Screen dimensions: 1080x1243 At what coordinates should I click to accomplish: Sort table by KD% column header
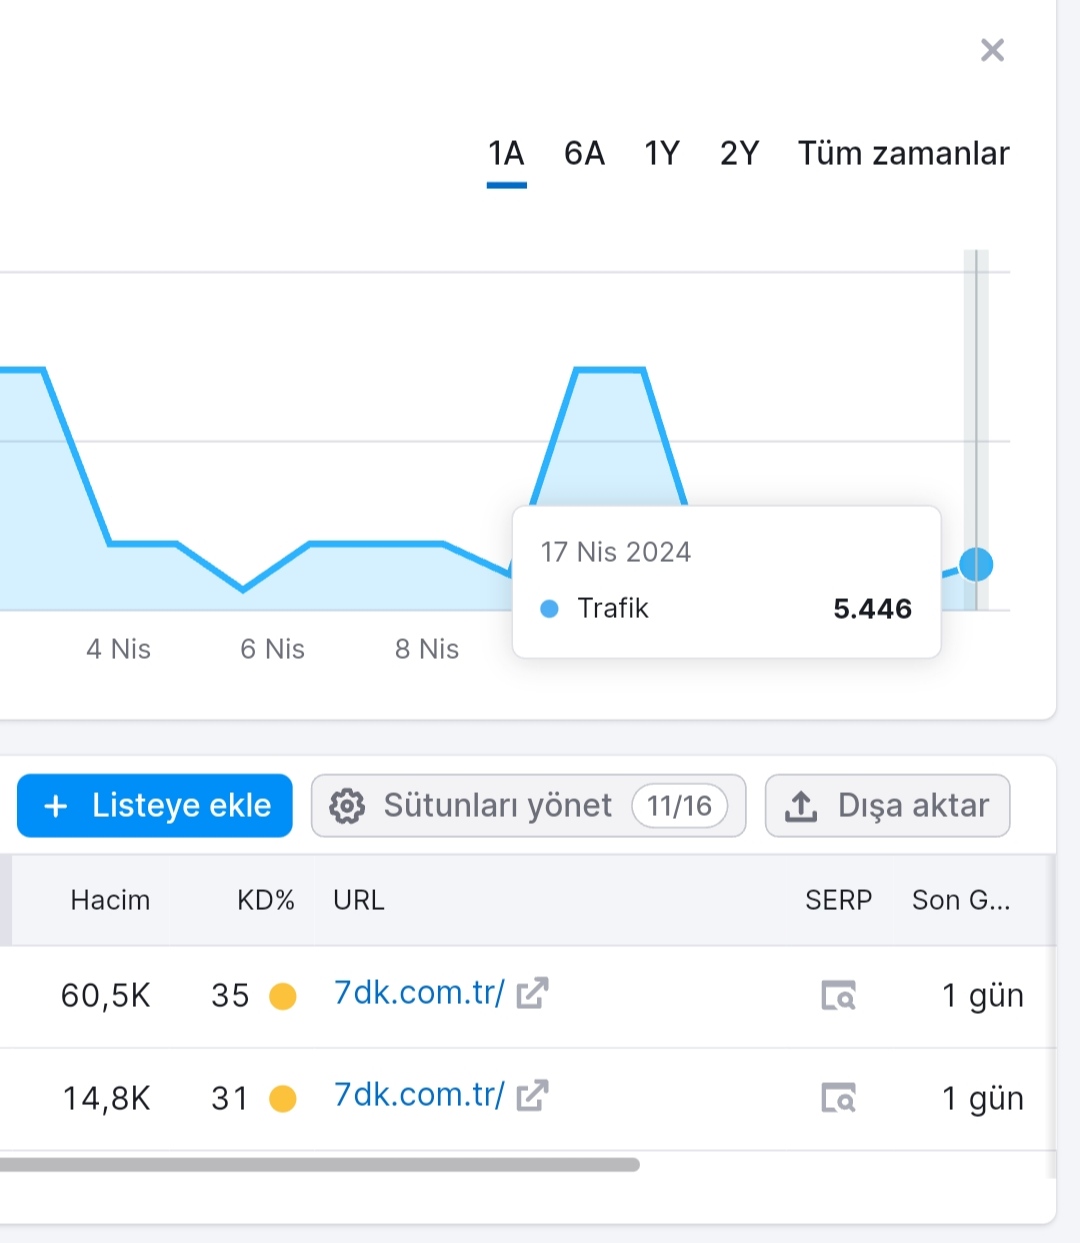tap(266, 900)
